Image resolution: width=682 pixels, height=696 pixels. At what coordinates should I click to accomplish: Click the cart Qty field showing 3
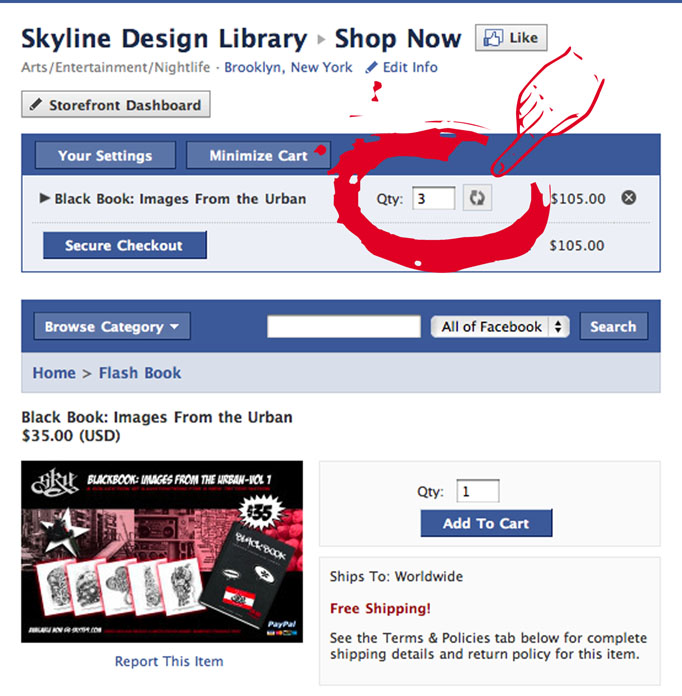[x=434, y=198]
